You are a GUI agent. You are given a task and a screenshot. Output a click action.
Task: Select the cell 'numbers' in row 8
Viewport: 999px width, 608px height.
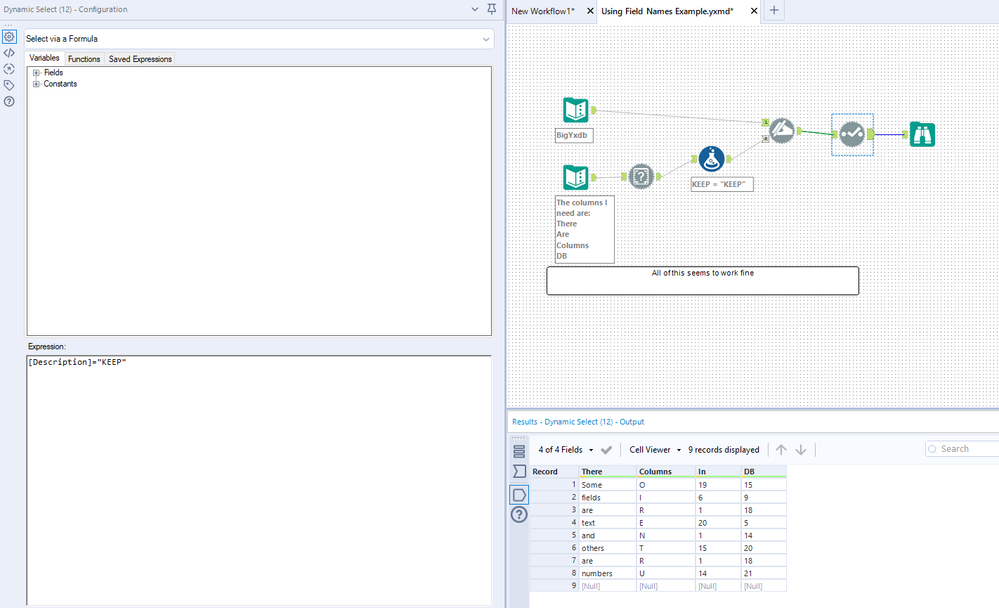[608, 574]
